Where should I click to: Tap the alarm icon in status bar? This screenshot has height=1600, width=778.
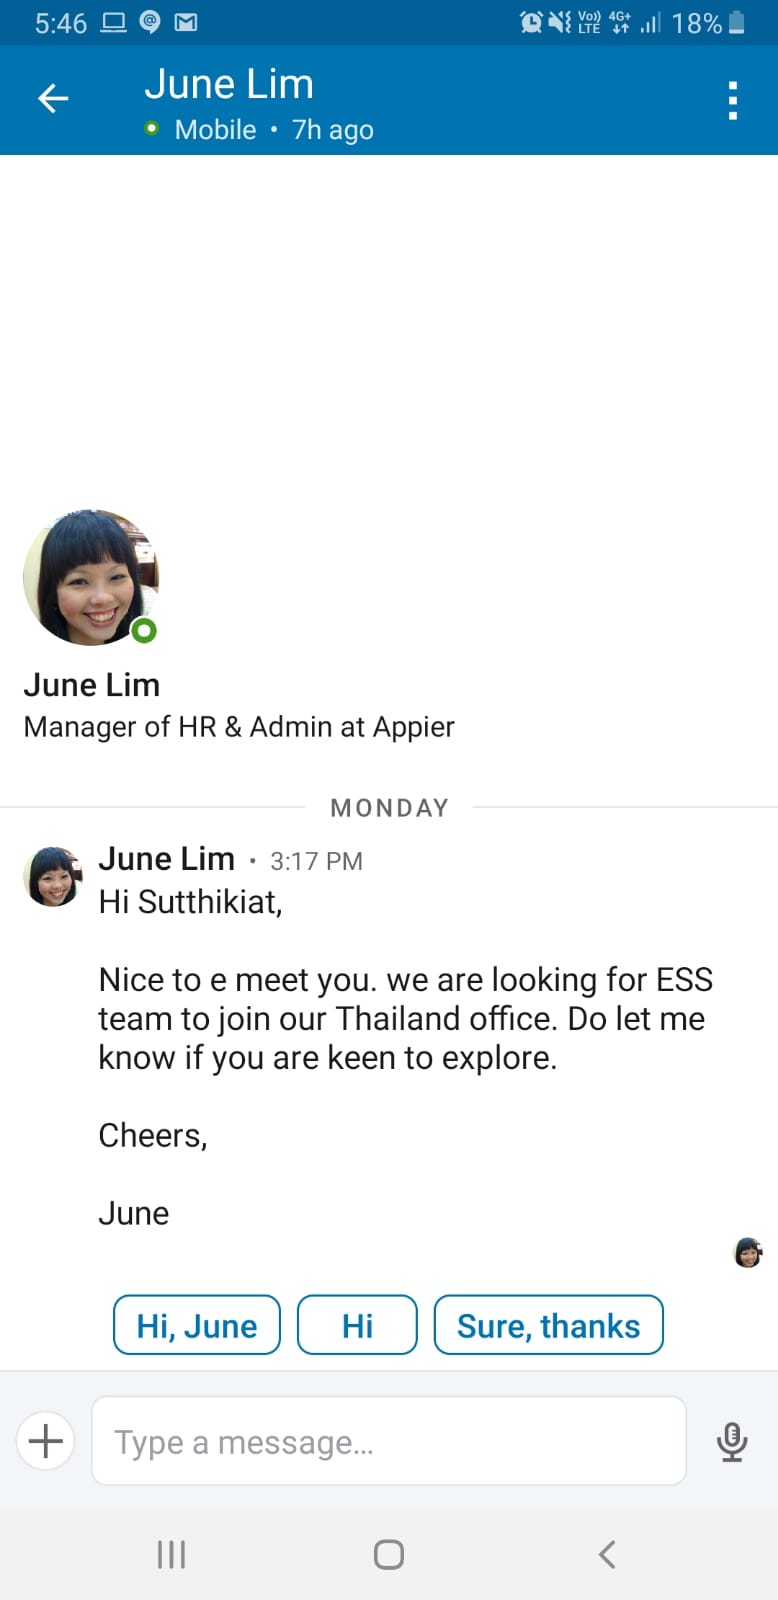[531, 22]
